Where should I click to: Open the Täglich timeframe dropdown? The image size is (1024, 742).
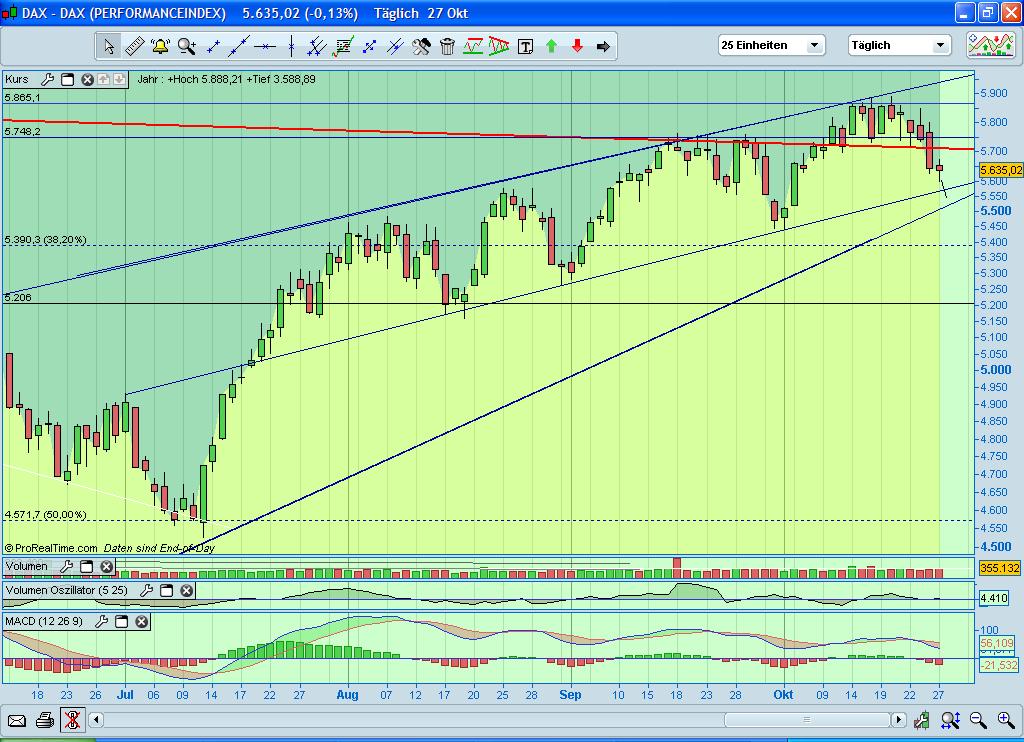899,45
